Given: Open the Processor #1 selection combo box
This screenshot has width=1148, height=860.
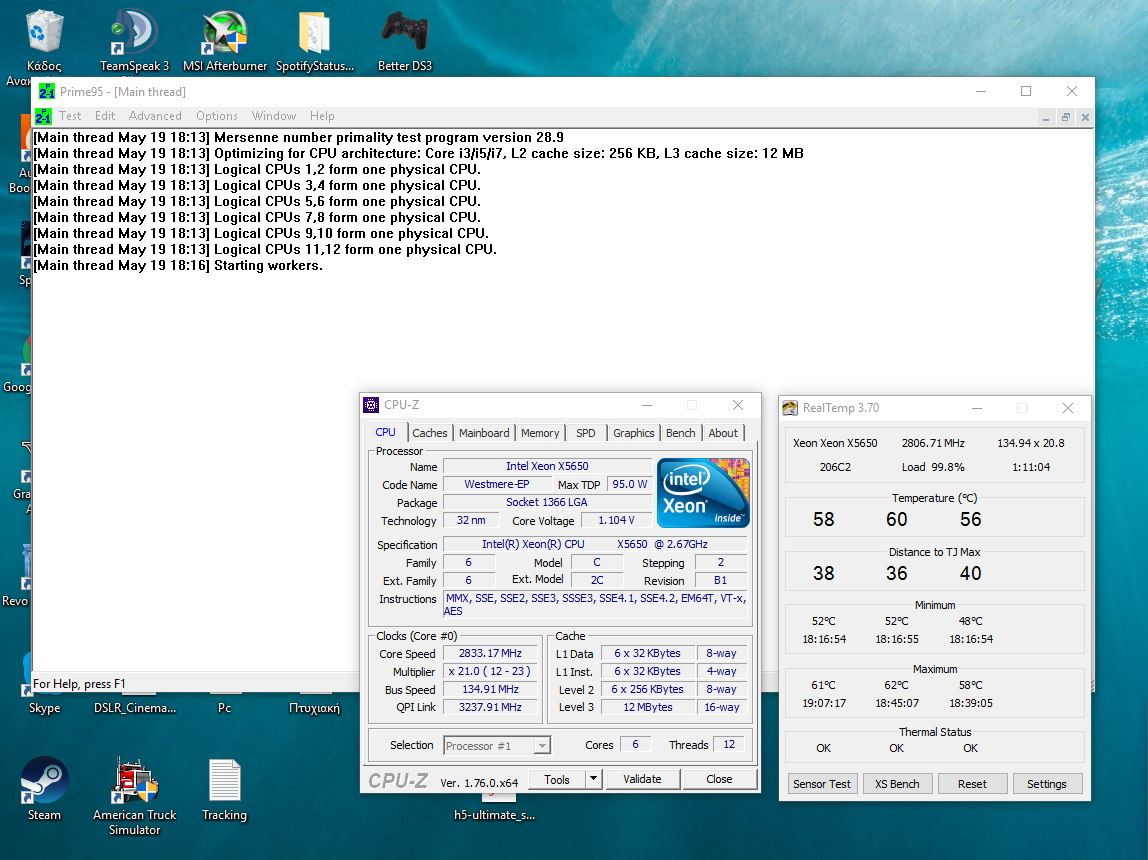Looking at the screenshot, I should [x=497, y=746].
